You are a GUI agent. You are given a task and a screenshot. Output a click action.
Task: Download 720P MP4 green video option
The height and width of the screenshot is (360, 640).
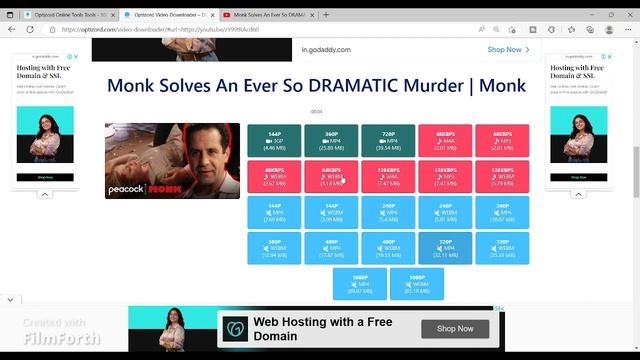tap(388, 141)
